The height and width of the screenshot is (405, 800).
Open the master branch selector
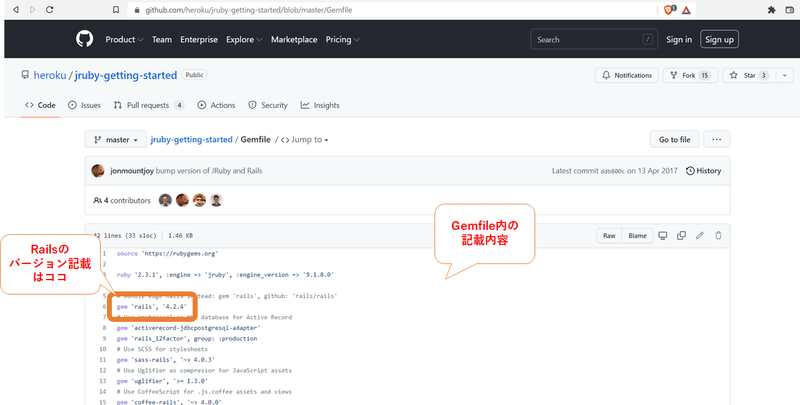click(116, 139)
